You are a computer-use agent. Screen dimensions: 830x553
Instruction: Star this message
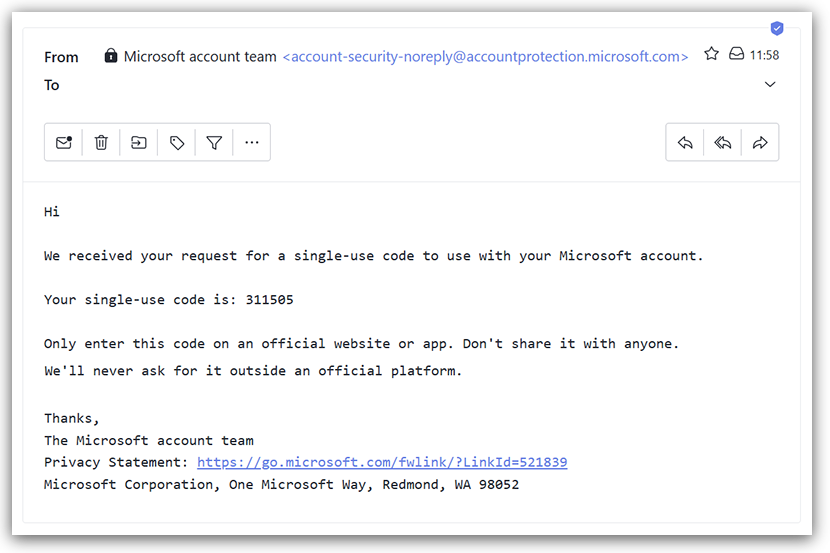[711, 54]
